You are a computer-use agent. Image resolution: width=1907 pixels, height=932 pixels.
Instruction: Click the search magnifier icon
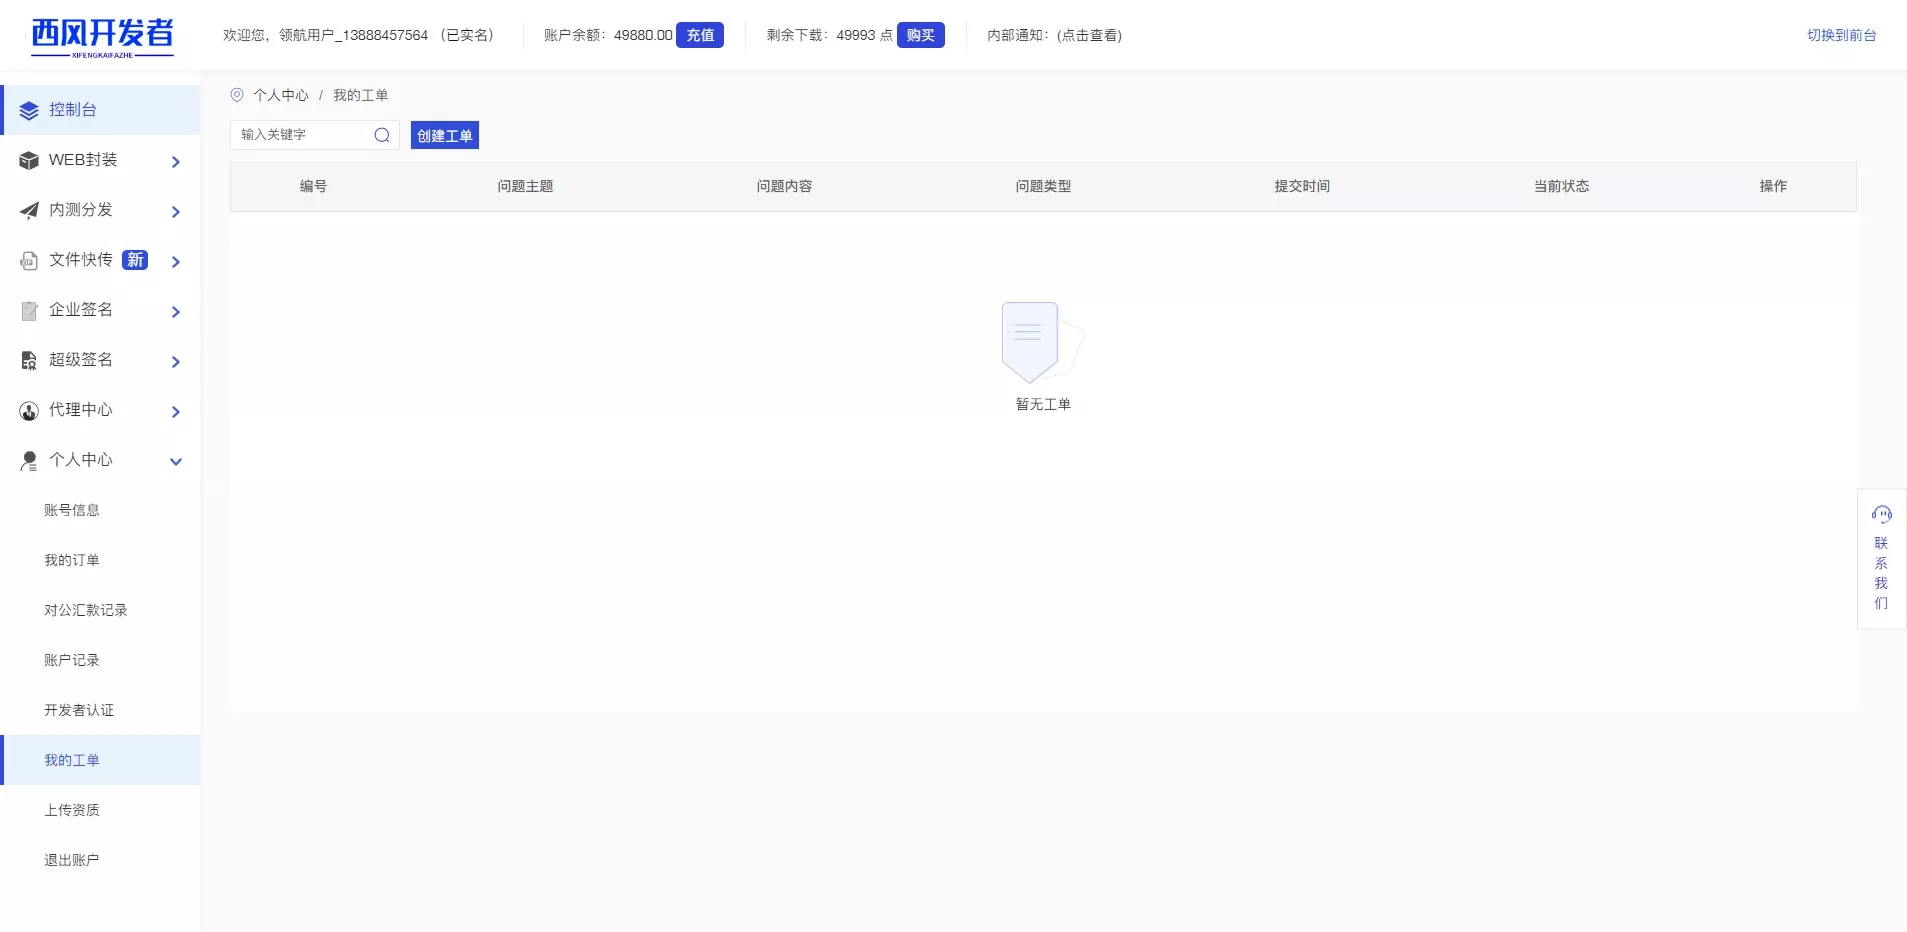pos(382,135)
